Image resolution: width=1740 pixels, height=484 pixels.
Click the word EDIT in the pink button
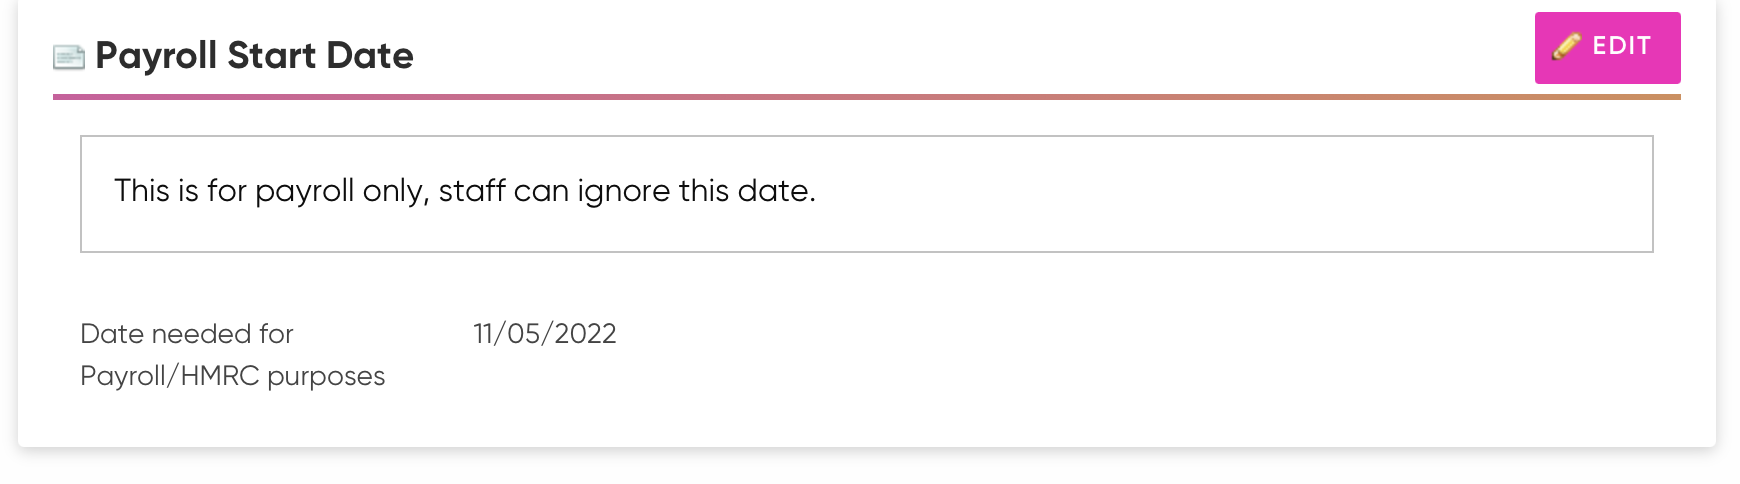1621,46
